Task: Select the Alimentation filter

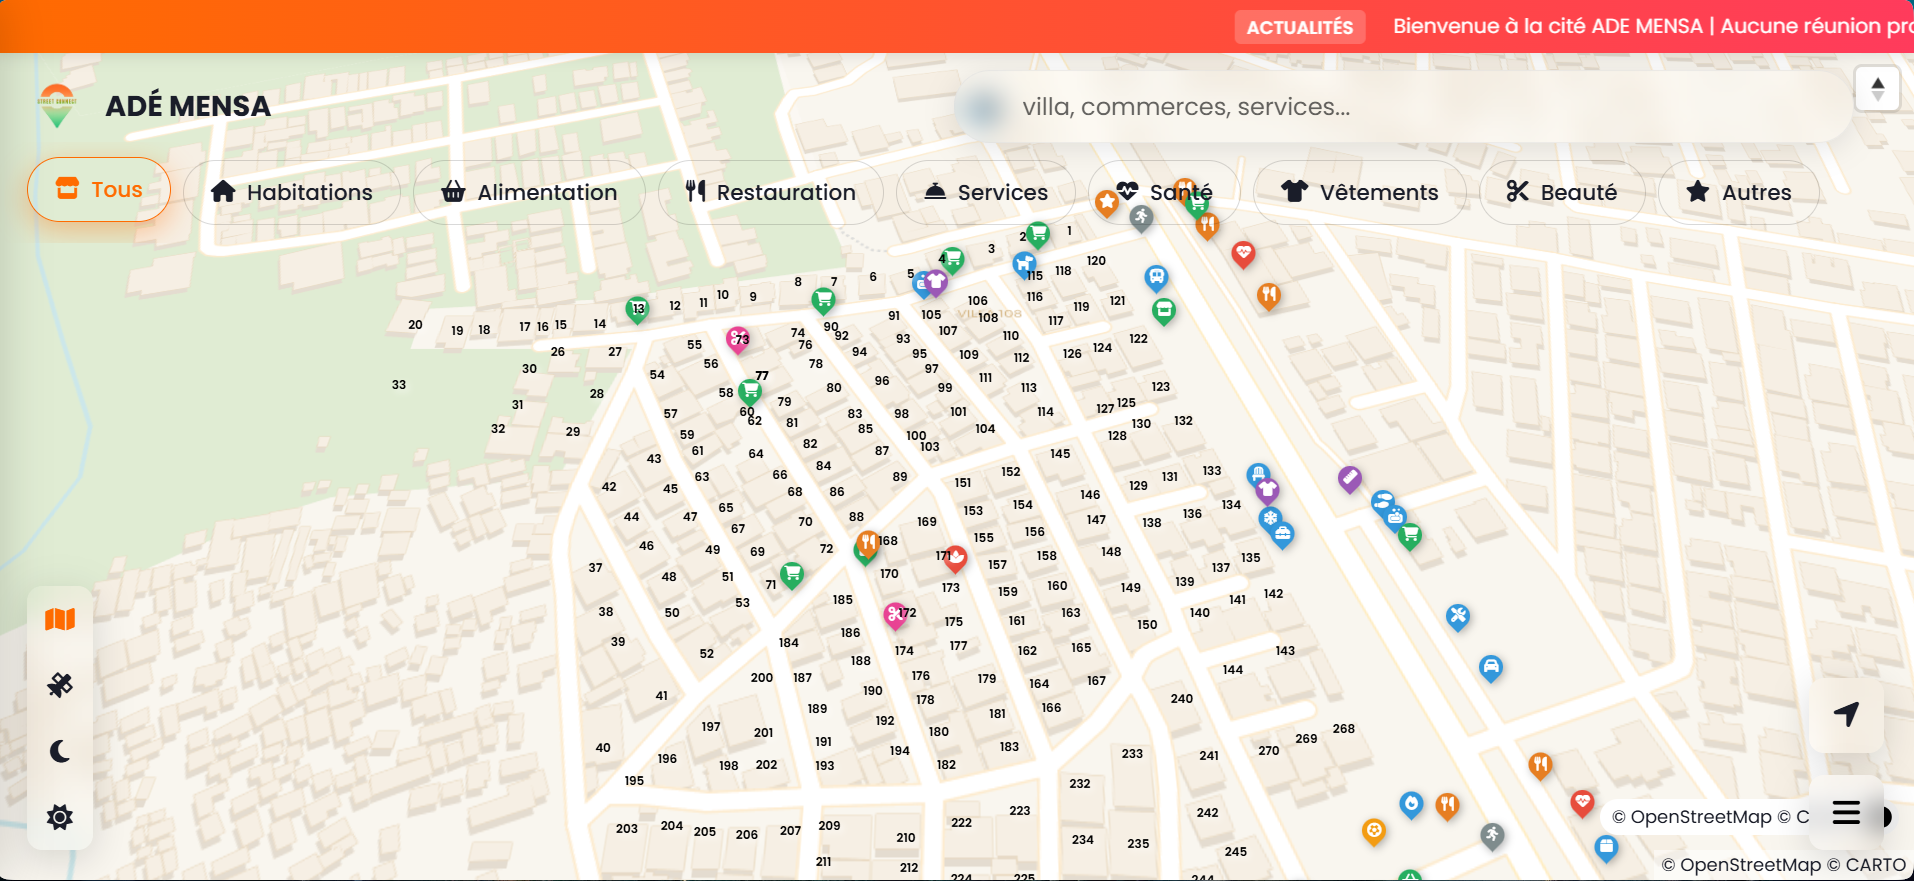Action: (529, 192)
